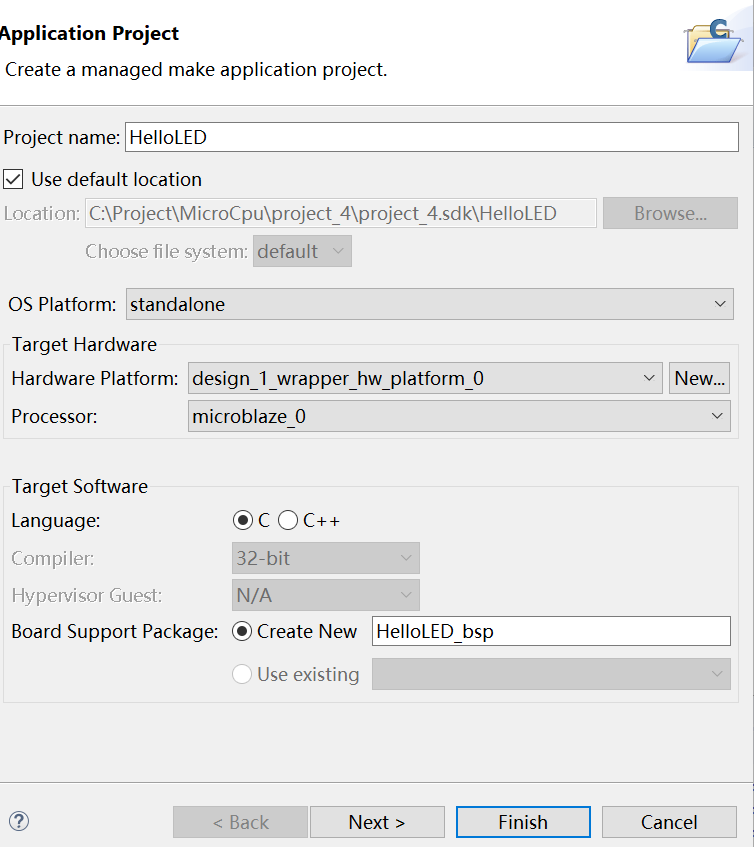Image resolution: width=754 pixels, height=847 pixels.
Task: Expand the Hardware Platform dropdown
Action: (x=425, y=378)
